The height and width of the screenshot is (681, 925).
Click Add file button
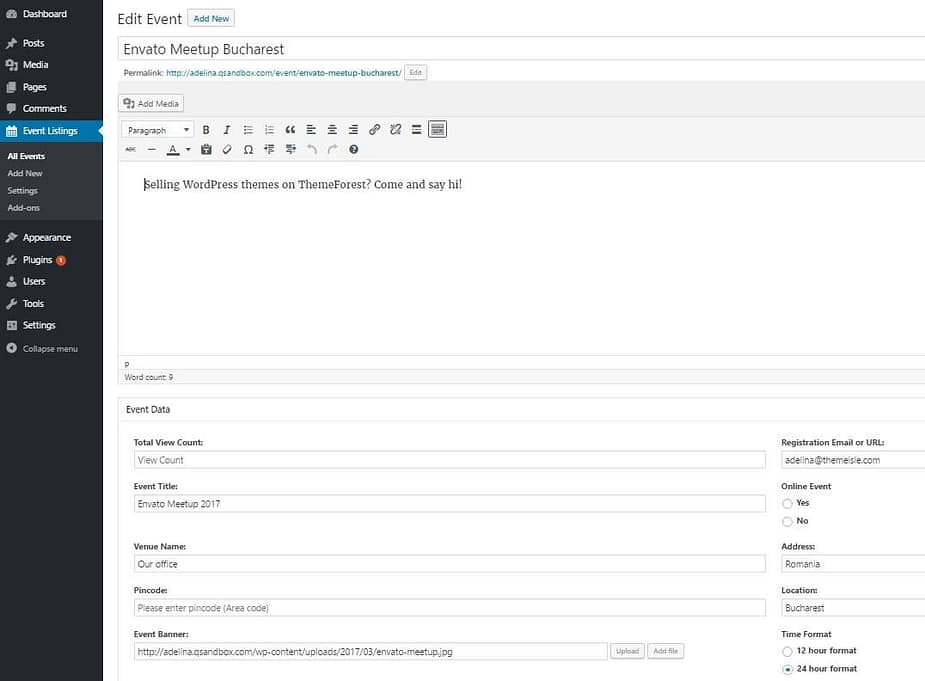[x=665, y=651]
